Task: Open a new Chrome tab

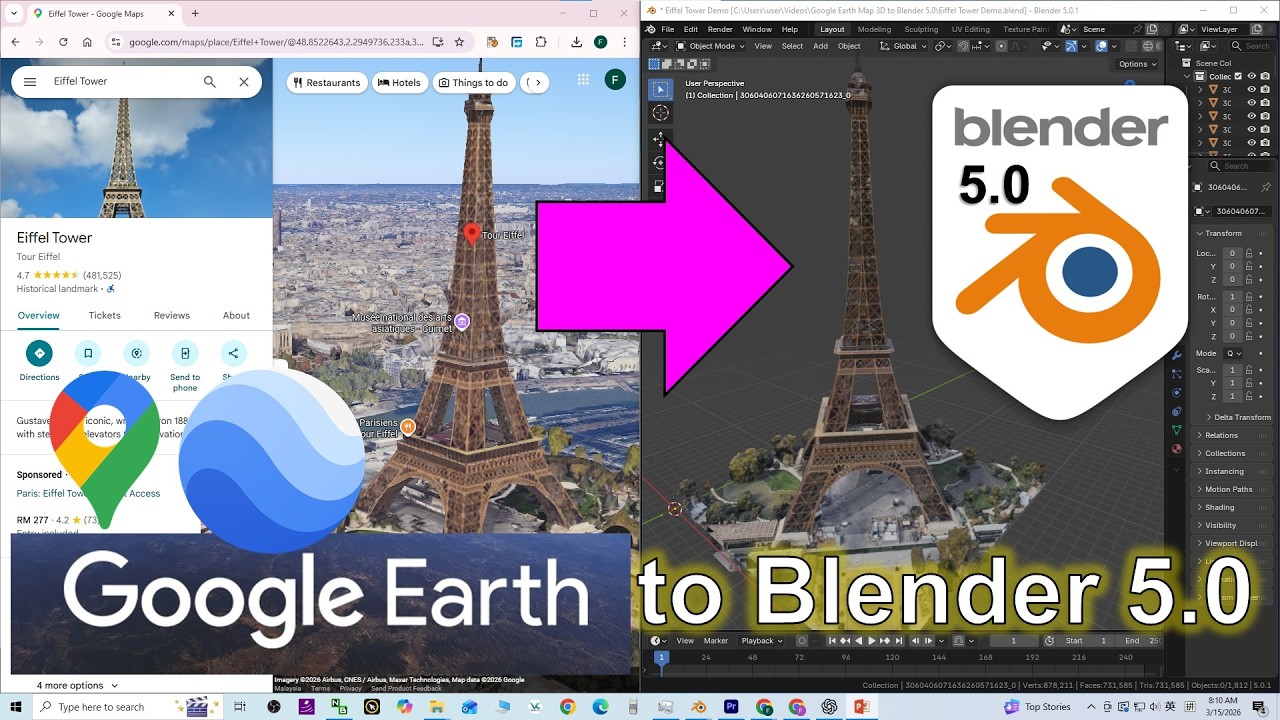Action: click(195, 14)
